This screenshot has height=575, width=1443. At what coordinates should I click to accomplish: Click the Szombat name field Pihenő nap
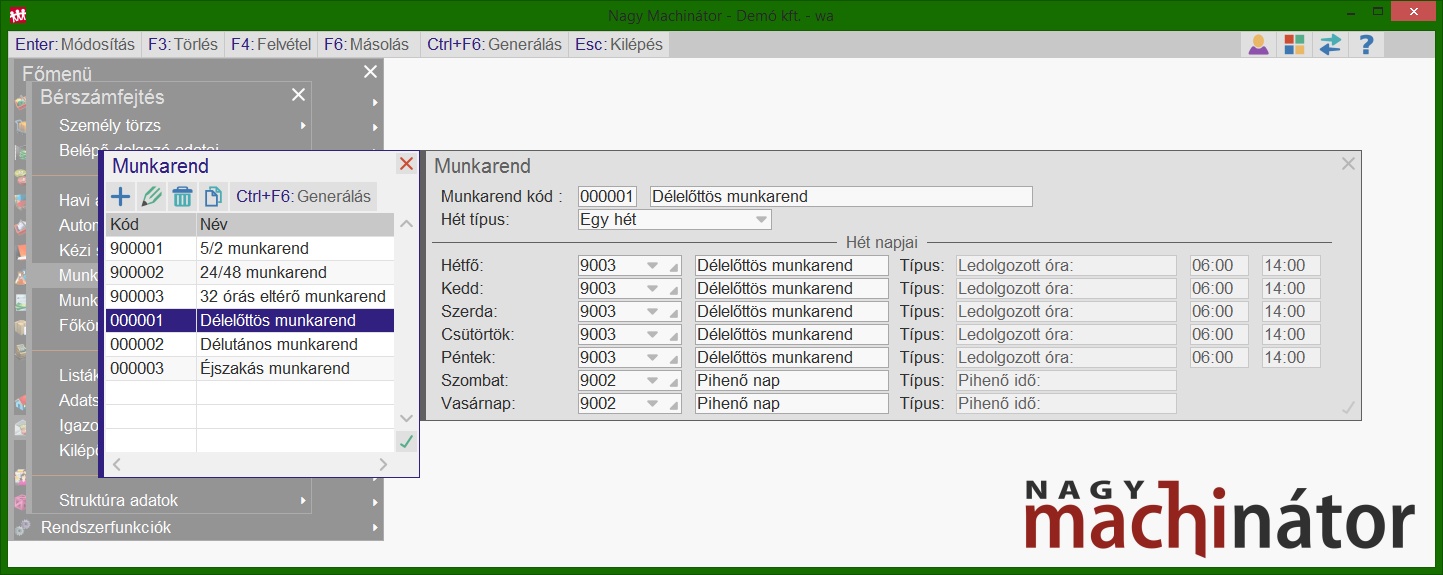[791, 380]
